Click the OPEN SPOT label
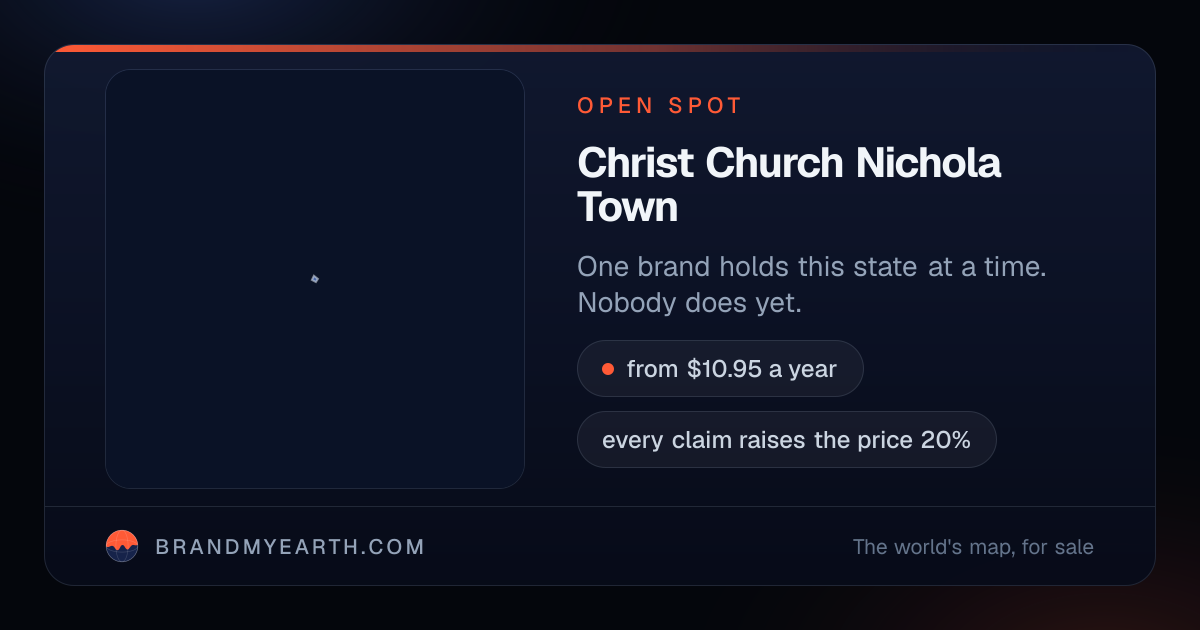Image resolution: width=1200 pixels, height=630 pixels. click(x=660, y=106)
